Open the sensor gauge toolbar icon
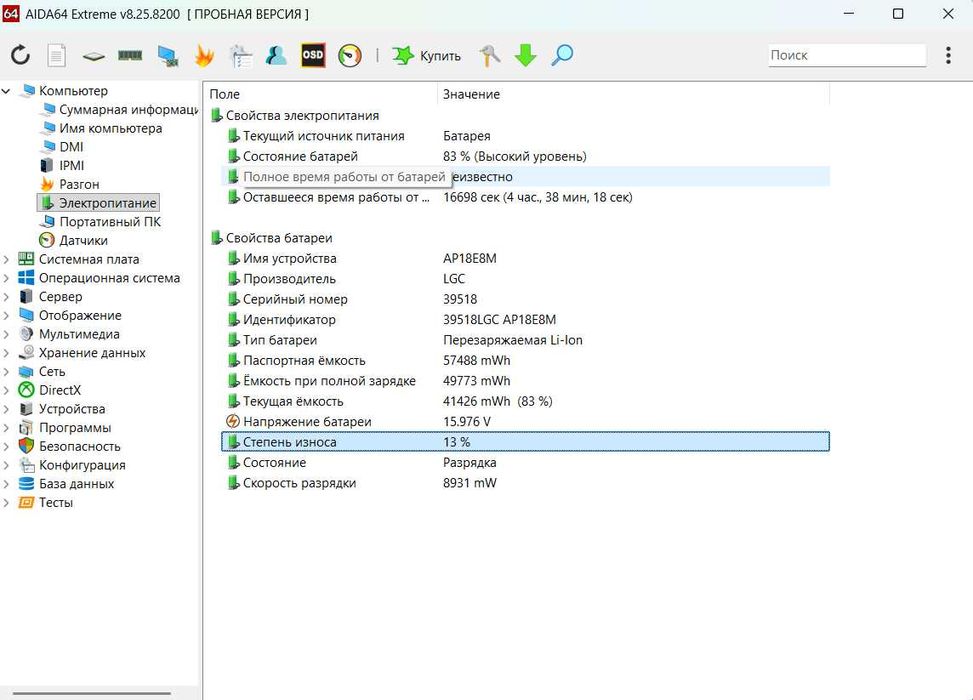Image resolution: width=973 pixels, height=700 pixels. coord(350,56)
